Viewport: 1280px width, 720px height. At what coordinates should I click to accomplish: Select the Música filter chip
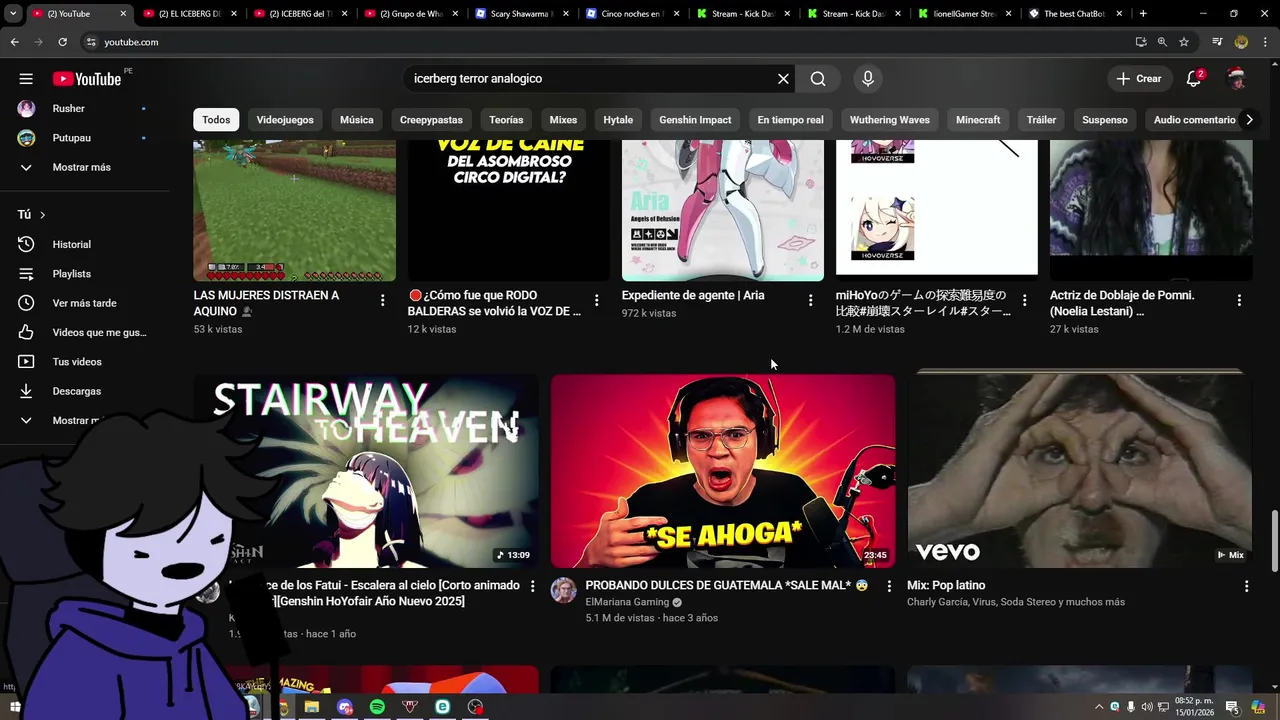(x=356, y=120)
